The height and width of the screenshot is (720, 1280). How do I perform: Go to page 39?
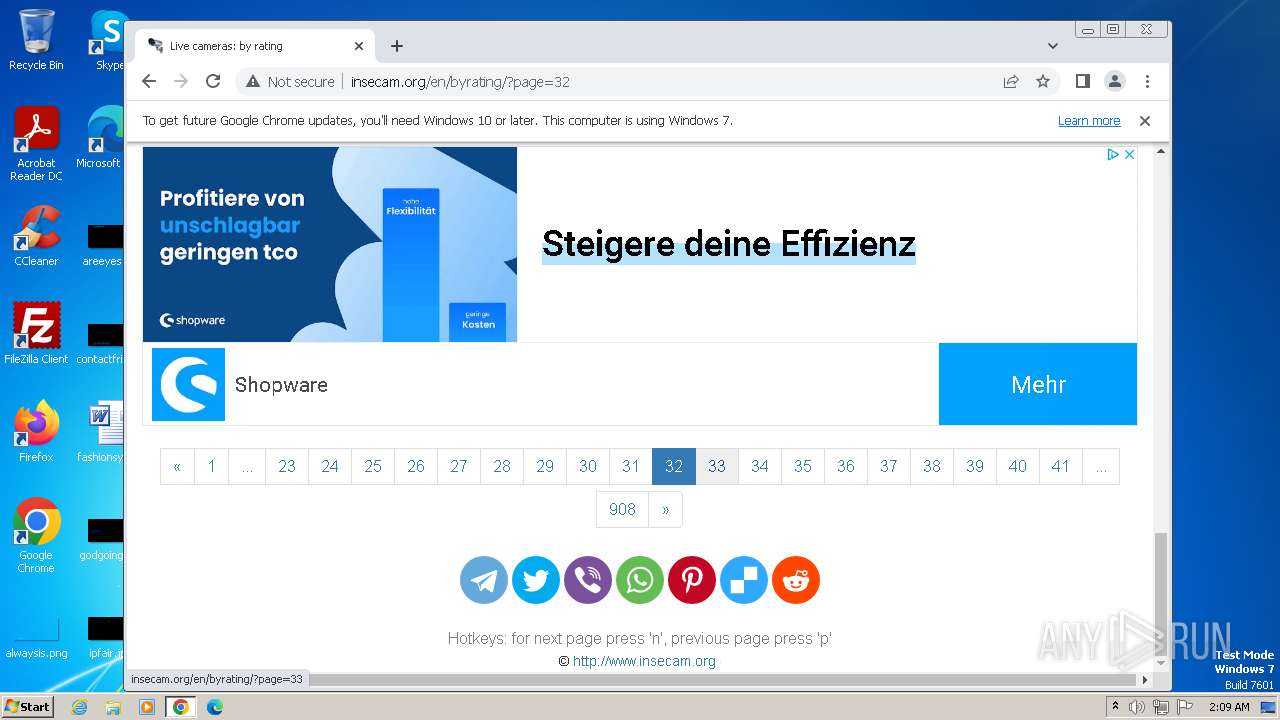pos(975,466)
